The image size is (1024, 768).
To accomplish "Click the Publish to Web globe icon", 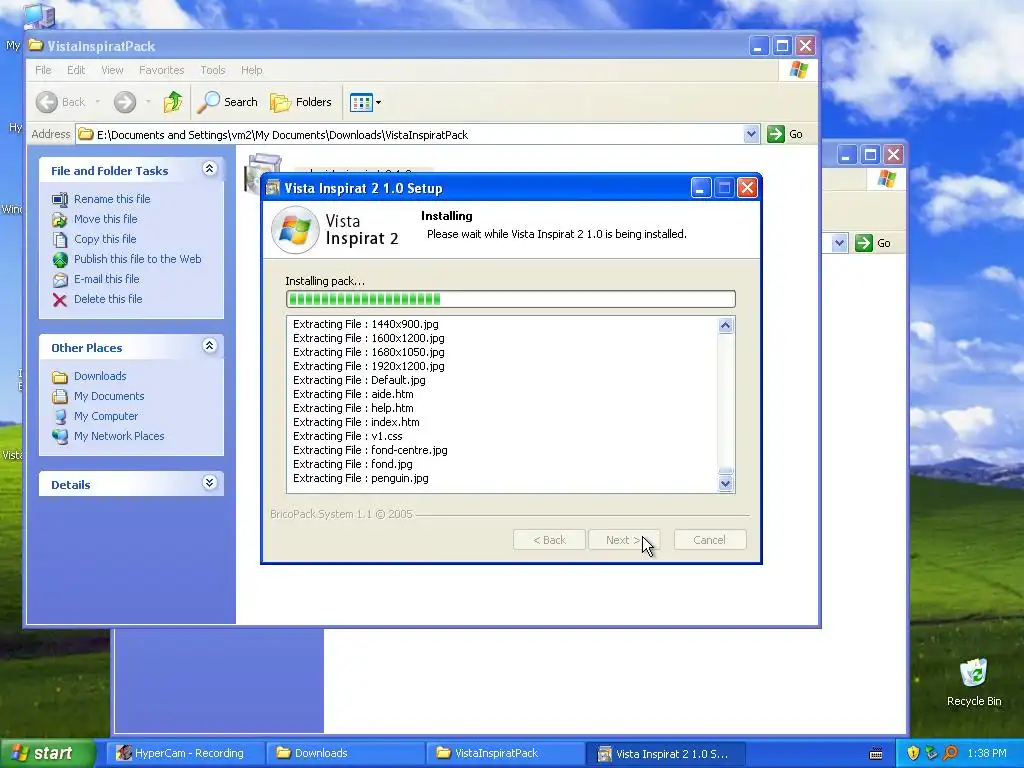I will [x=60, y=260].
